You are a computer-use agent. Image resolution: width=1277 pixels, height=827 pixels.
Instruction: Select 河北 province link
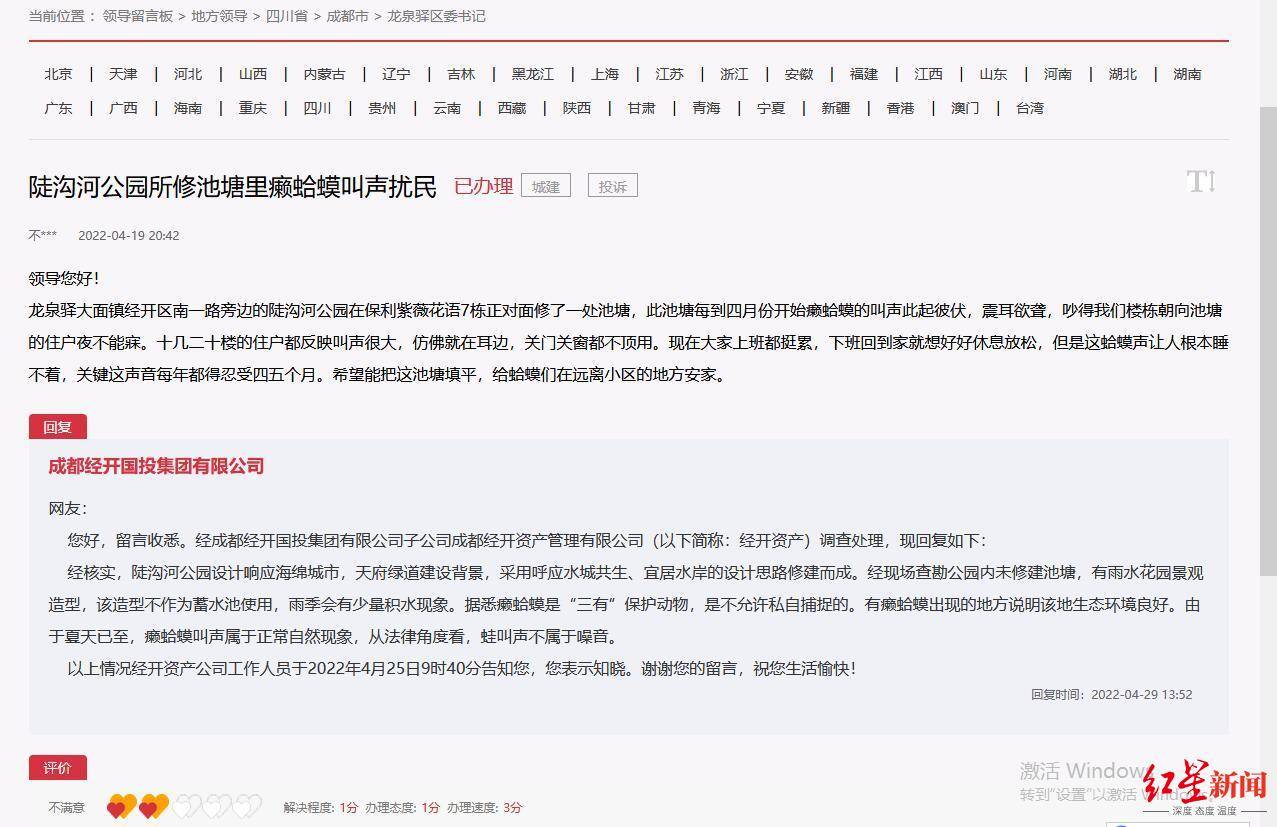[x=188, y=74]
